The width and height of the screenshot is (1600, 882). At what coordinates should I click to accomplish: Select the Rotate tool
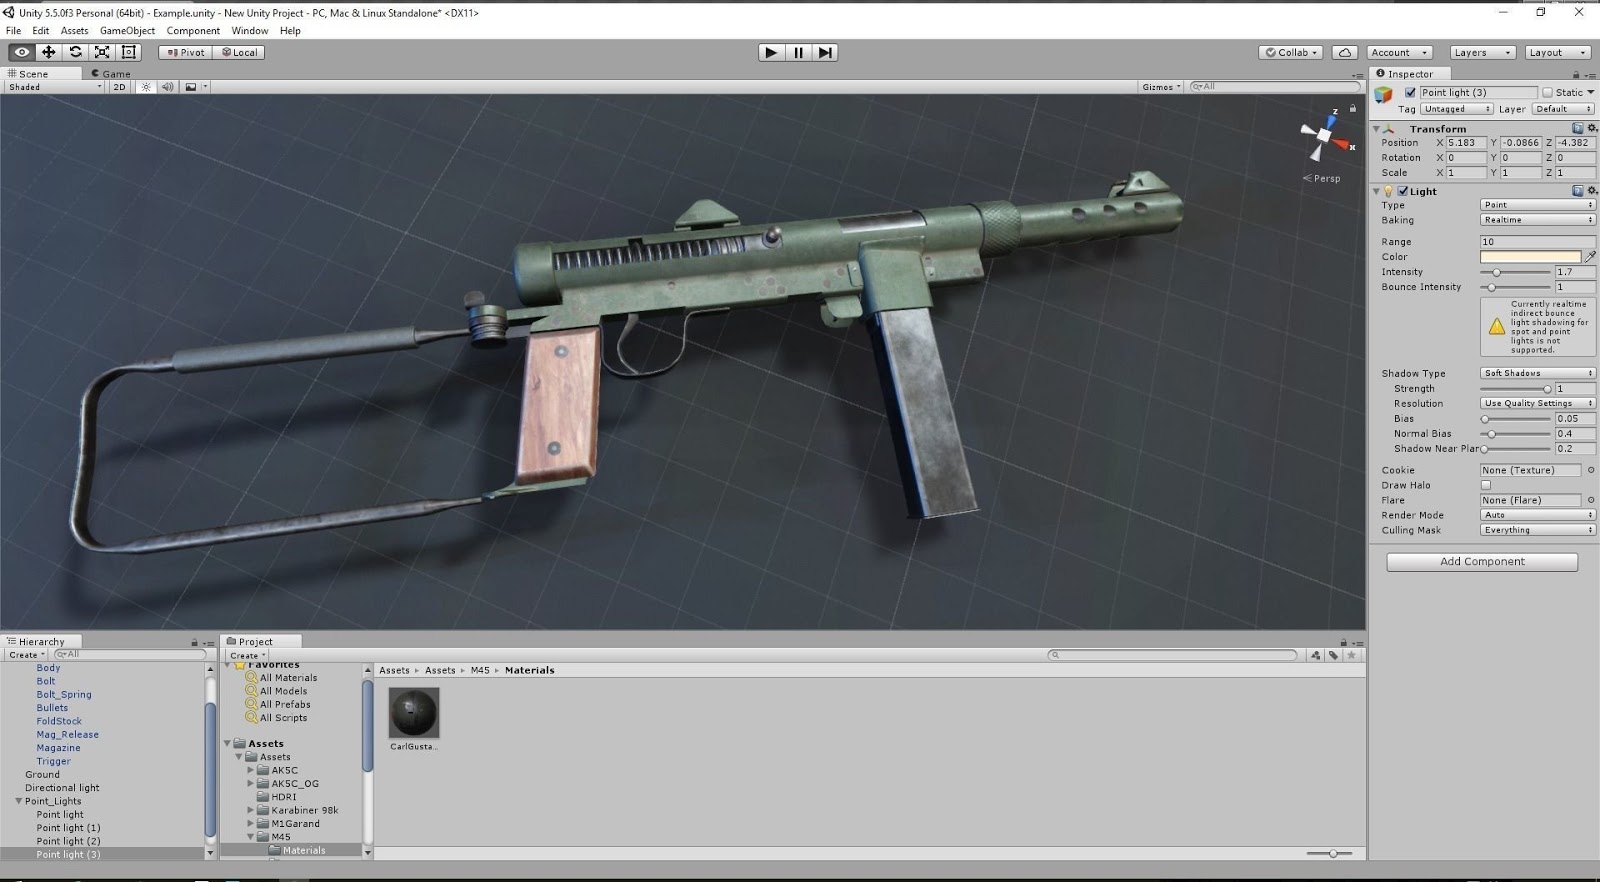[75, 52]
